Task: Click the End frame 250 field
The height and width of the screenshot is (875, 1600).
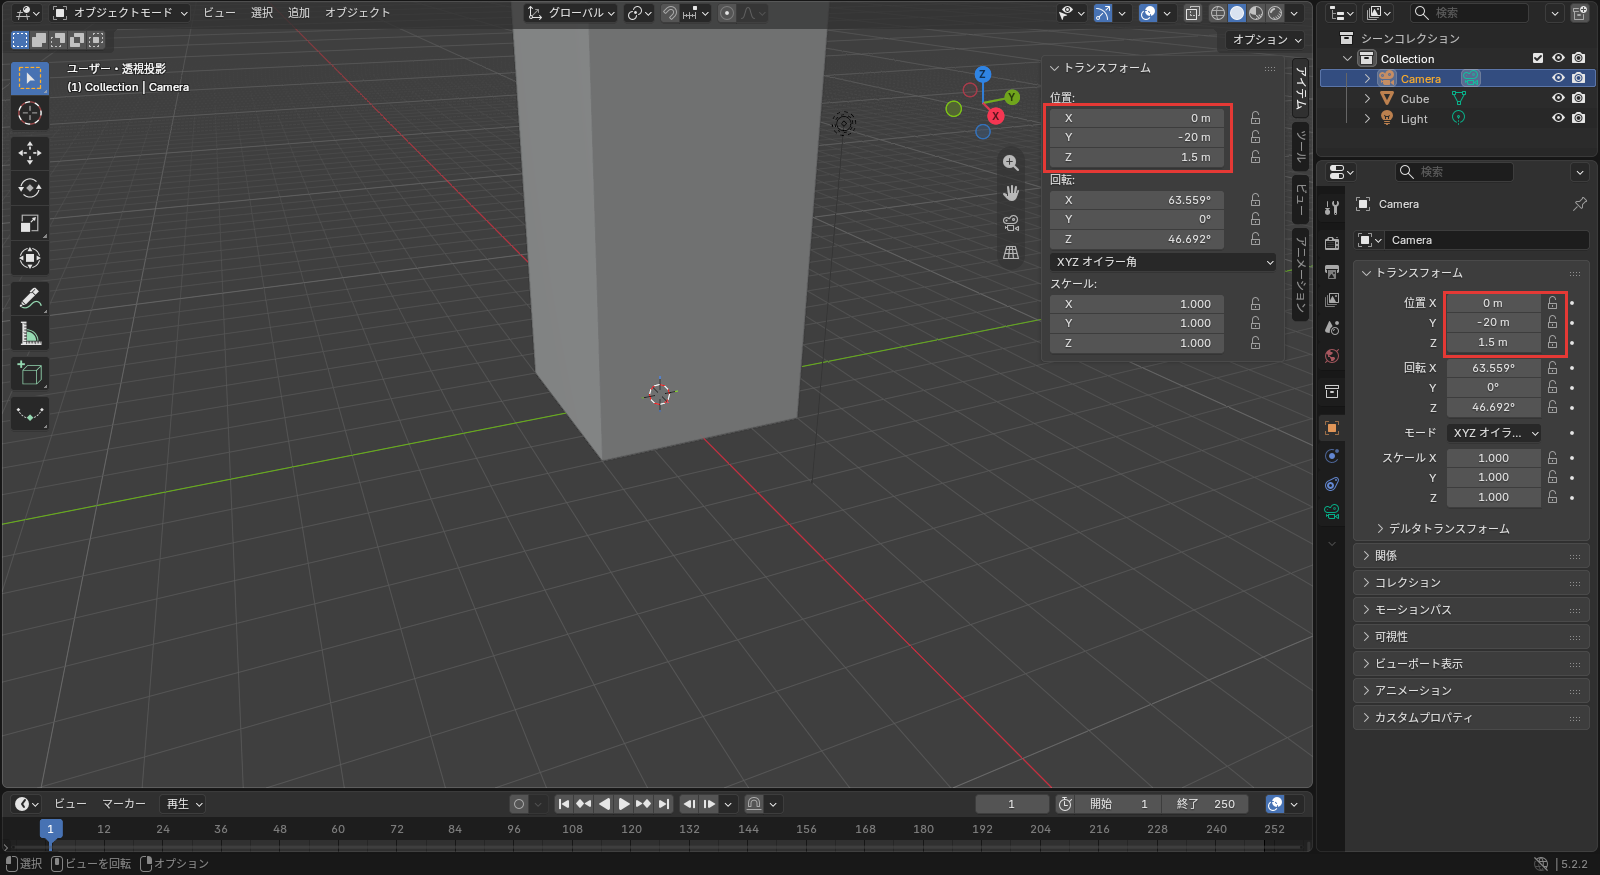Action: 1205,804
